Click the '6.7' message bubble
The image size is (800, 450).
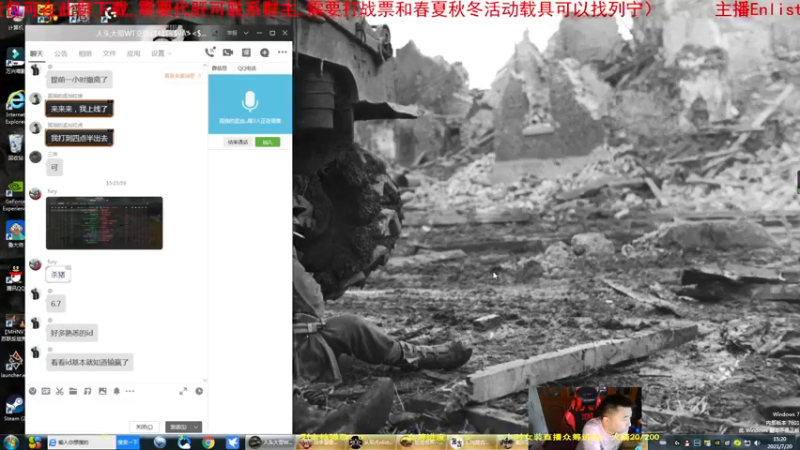56,304
